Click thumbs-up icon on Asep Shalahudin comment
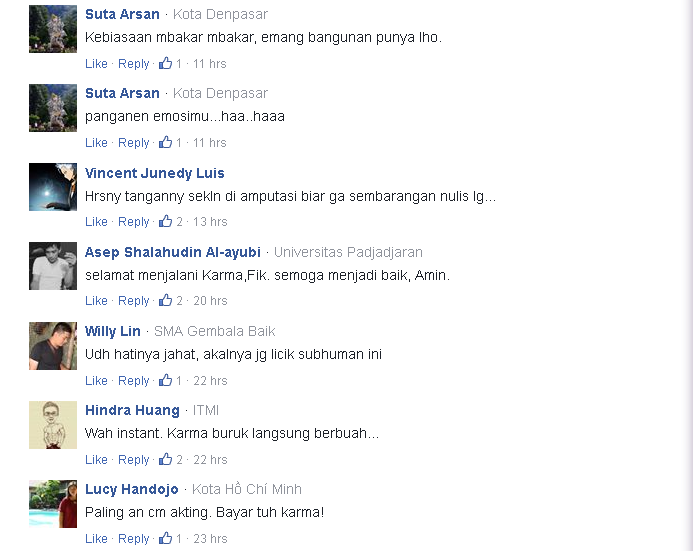The image size is (693, 551). click(x=165, y=300)
